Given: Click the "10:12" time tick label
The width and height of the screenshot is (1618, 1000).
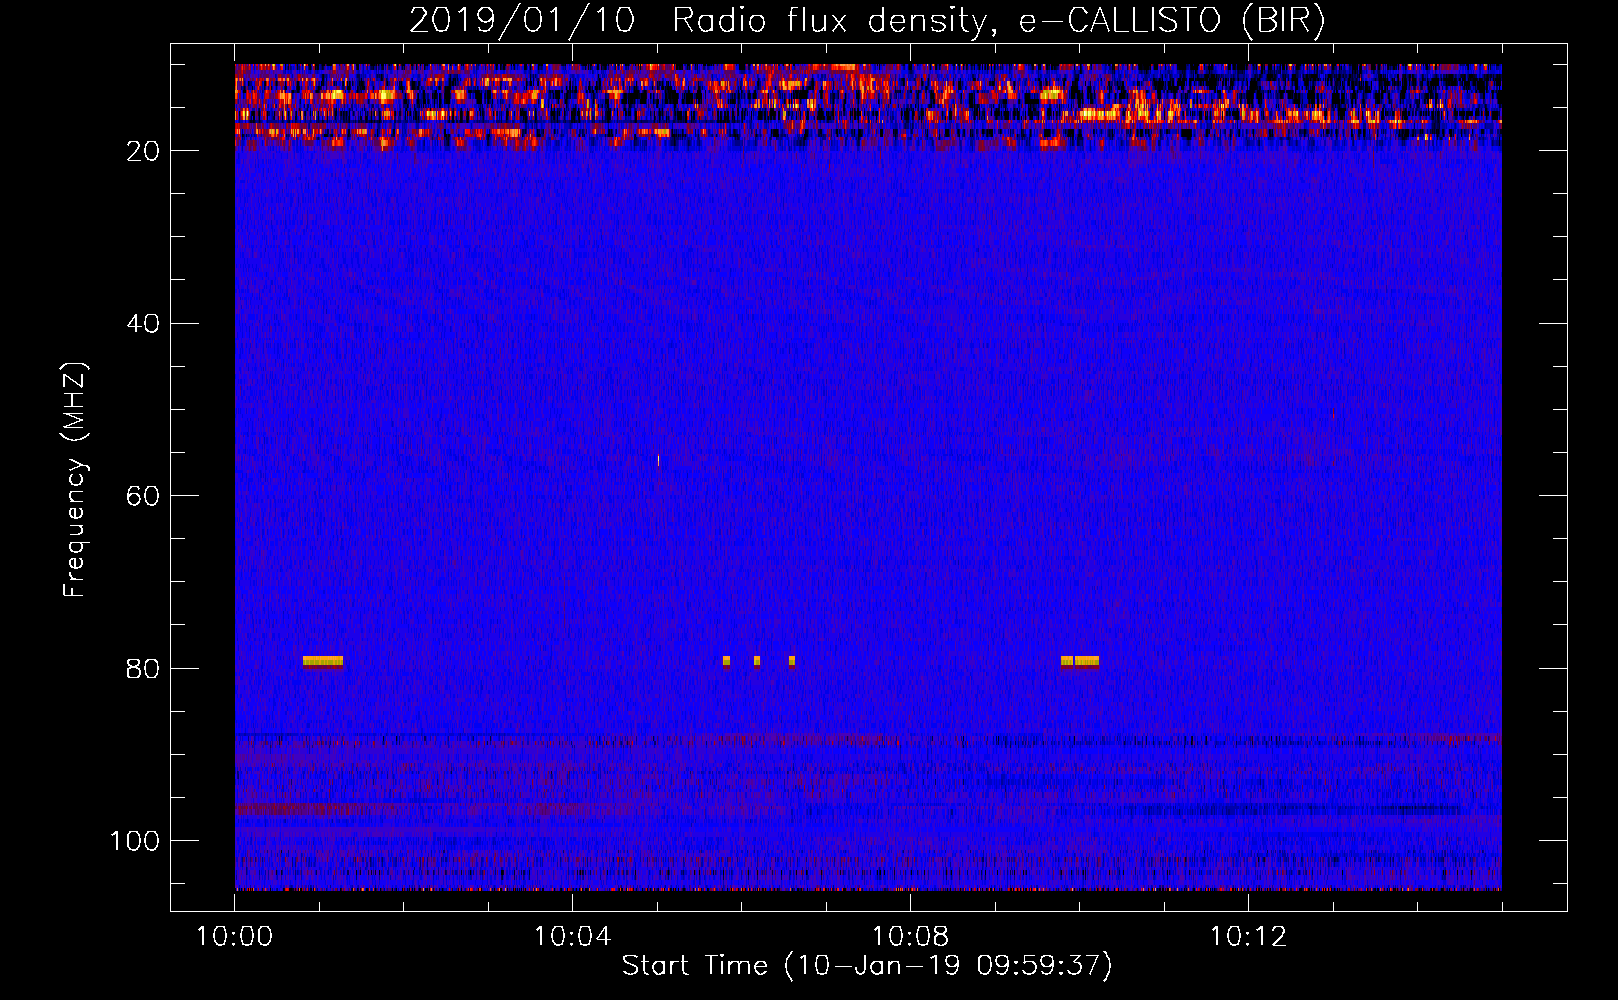Looking at the screenshot, I should pos(1248,937).
